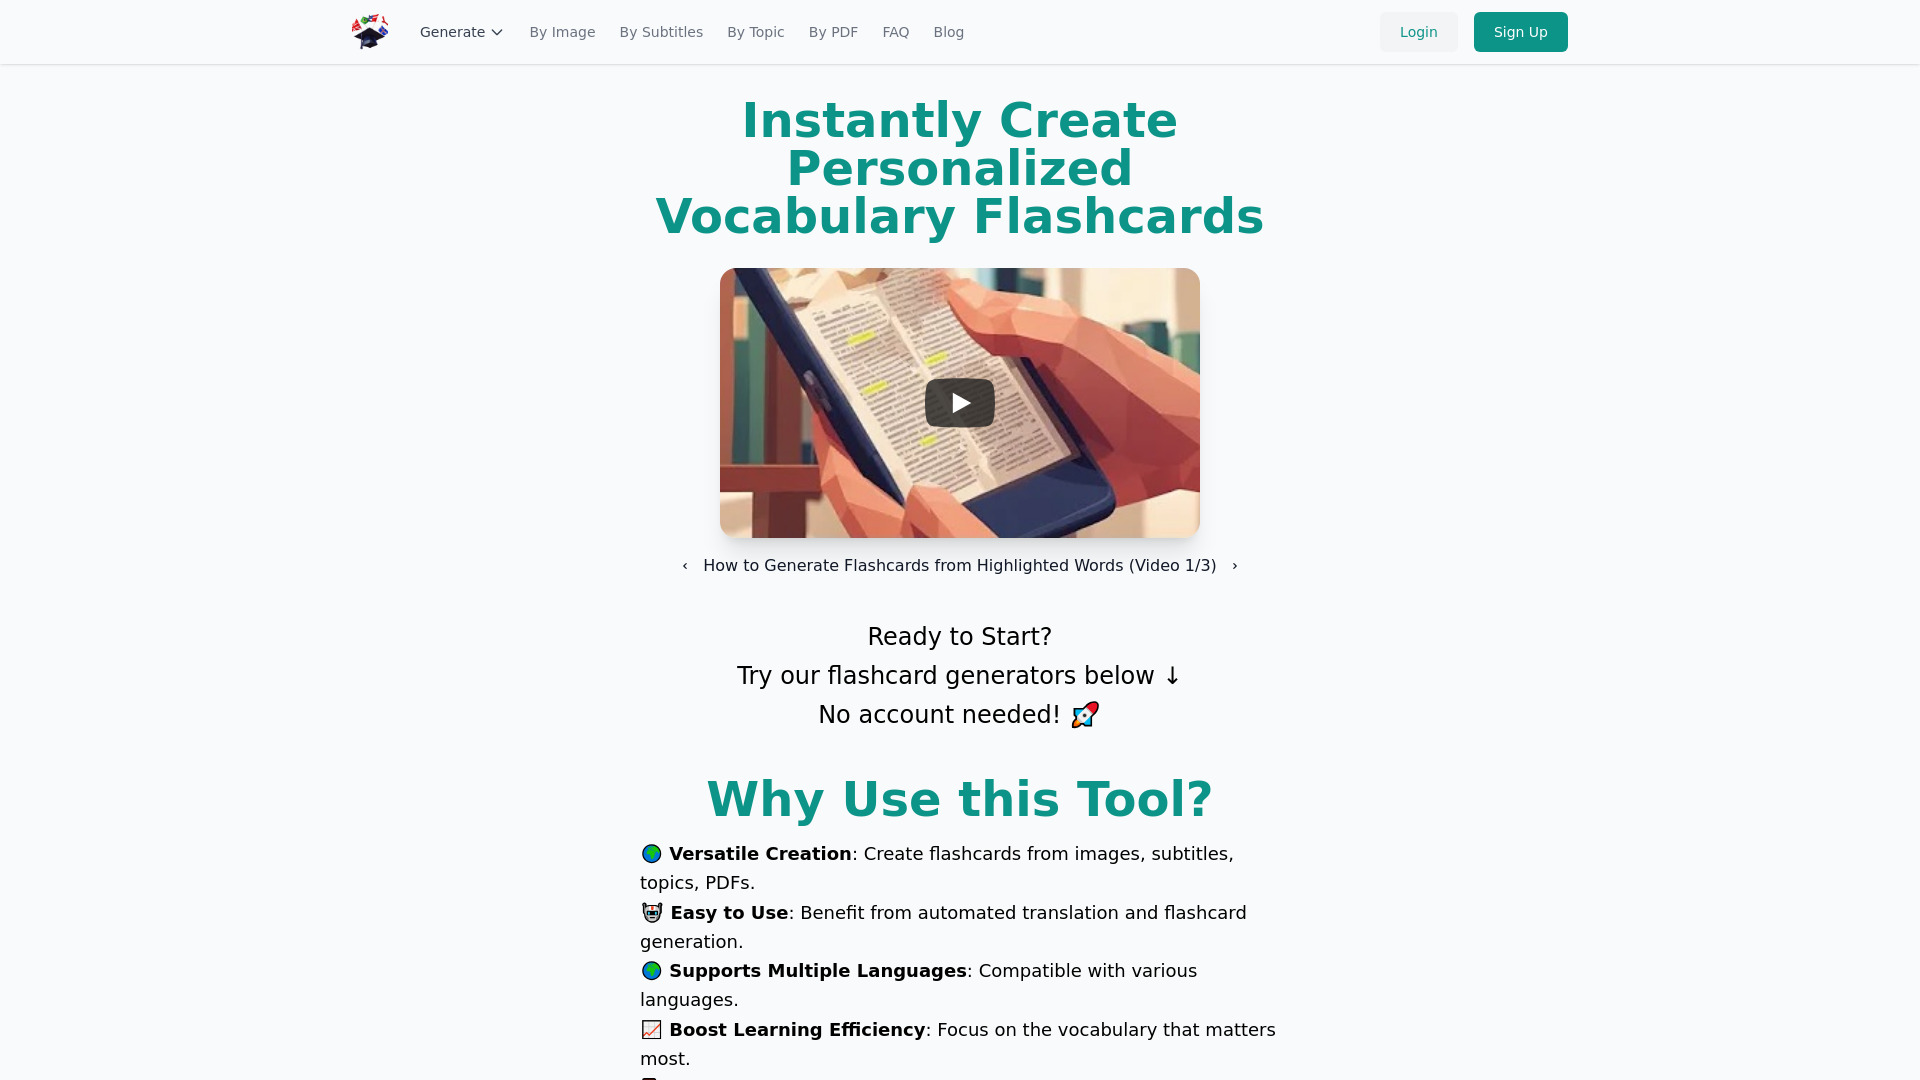Navigate to next video using right arrow
The height and width of the screenshot is (1080, 1920).
(x=1234, y=564)
